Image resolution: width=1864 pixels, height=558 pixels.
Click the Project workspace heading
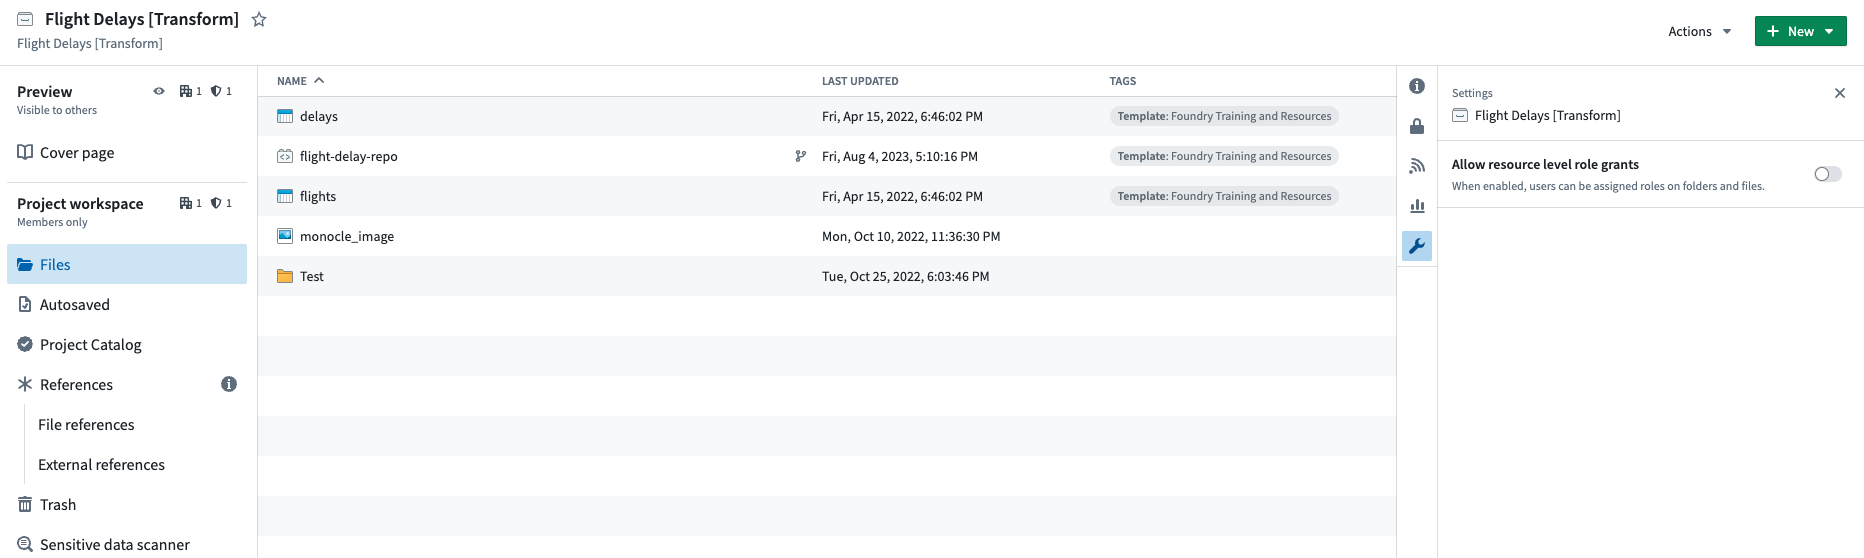(80, 203)
